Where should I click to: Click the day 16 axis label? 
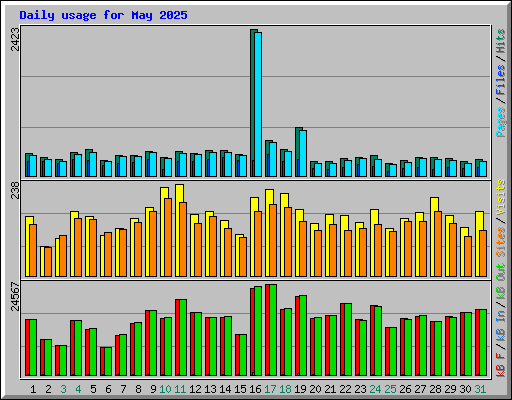[x=255, y=389]
